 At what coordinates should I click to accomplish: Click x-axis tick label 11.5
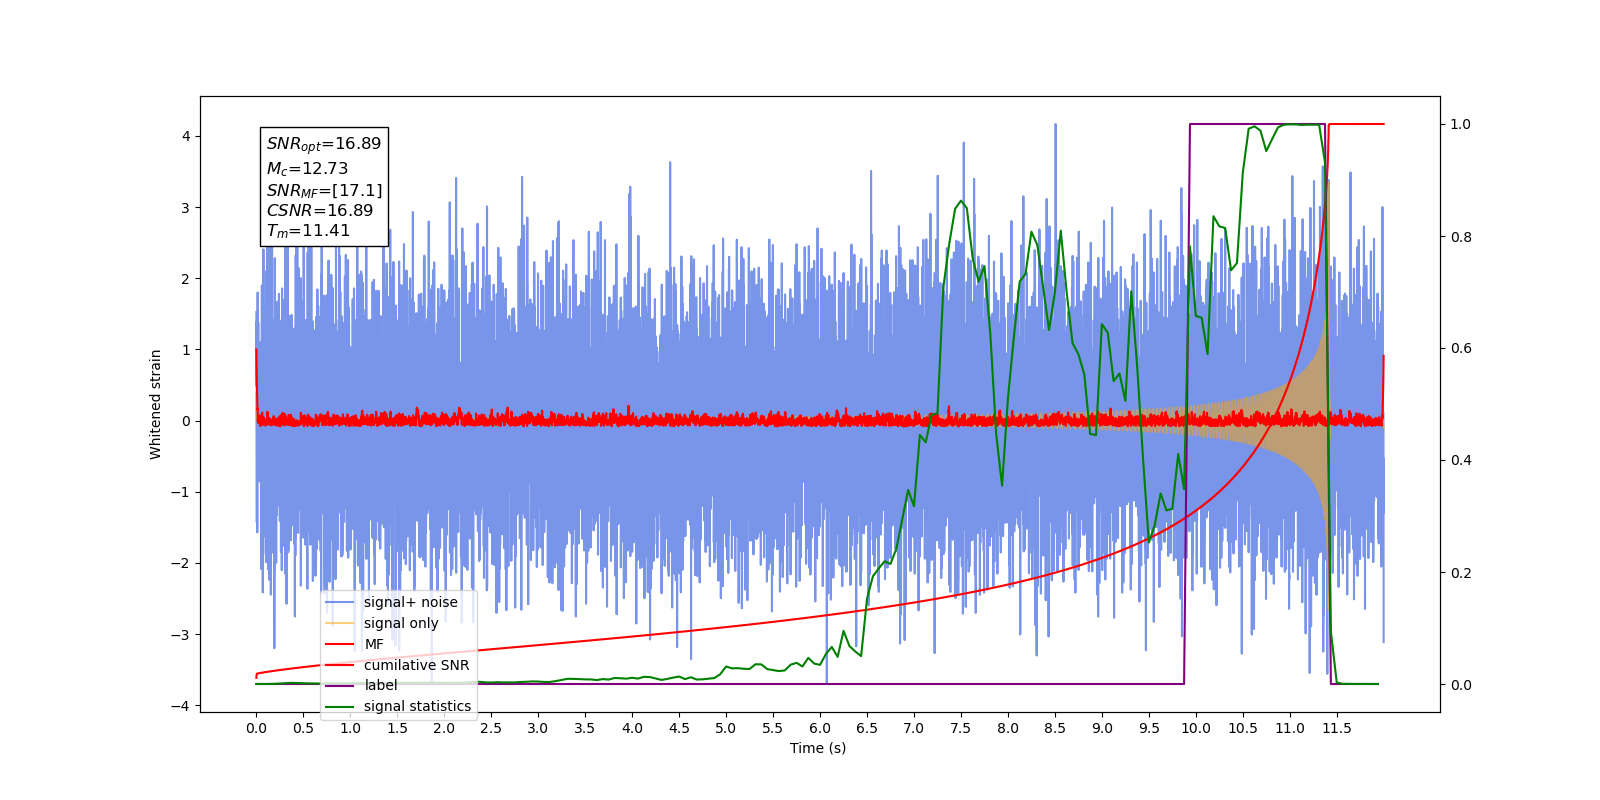click(1337, 728)
